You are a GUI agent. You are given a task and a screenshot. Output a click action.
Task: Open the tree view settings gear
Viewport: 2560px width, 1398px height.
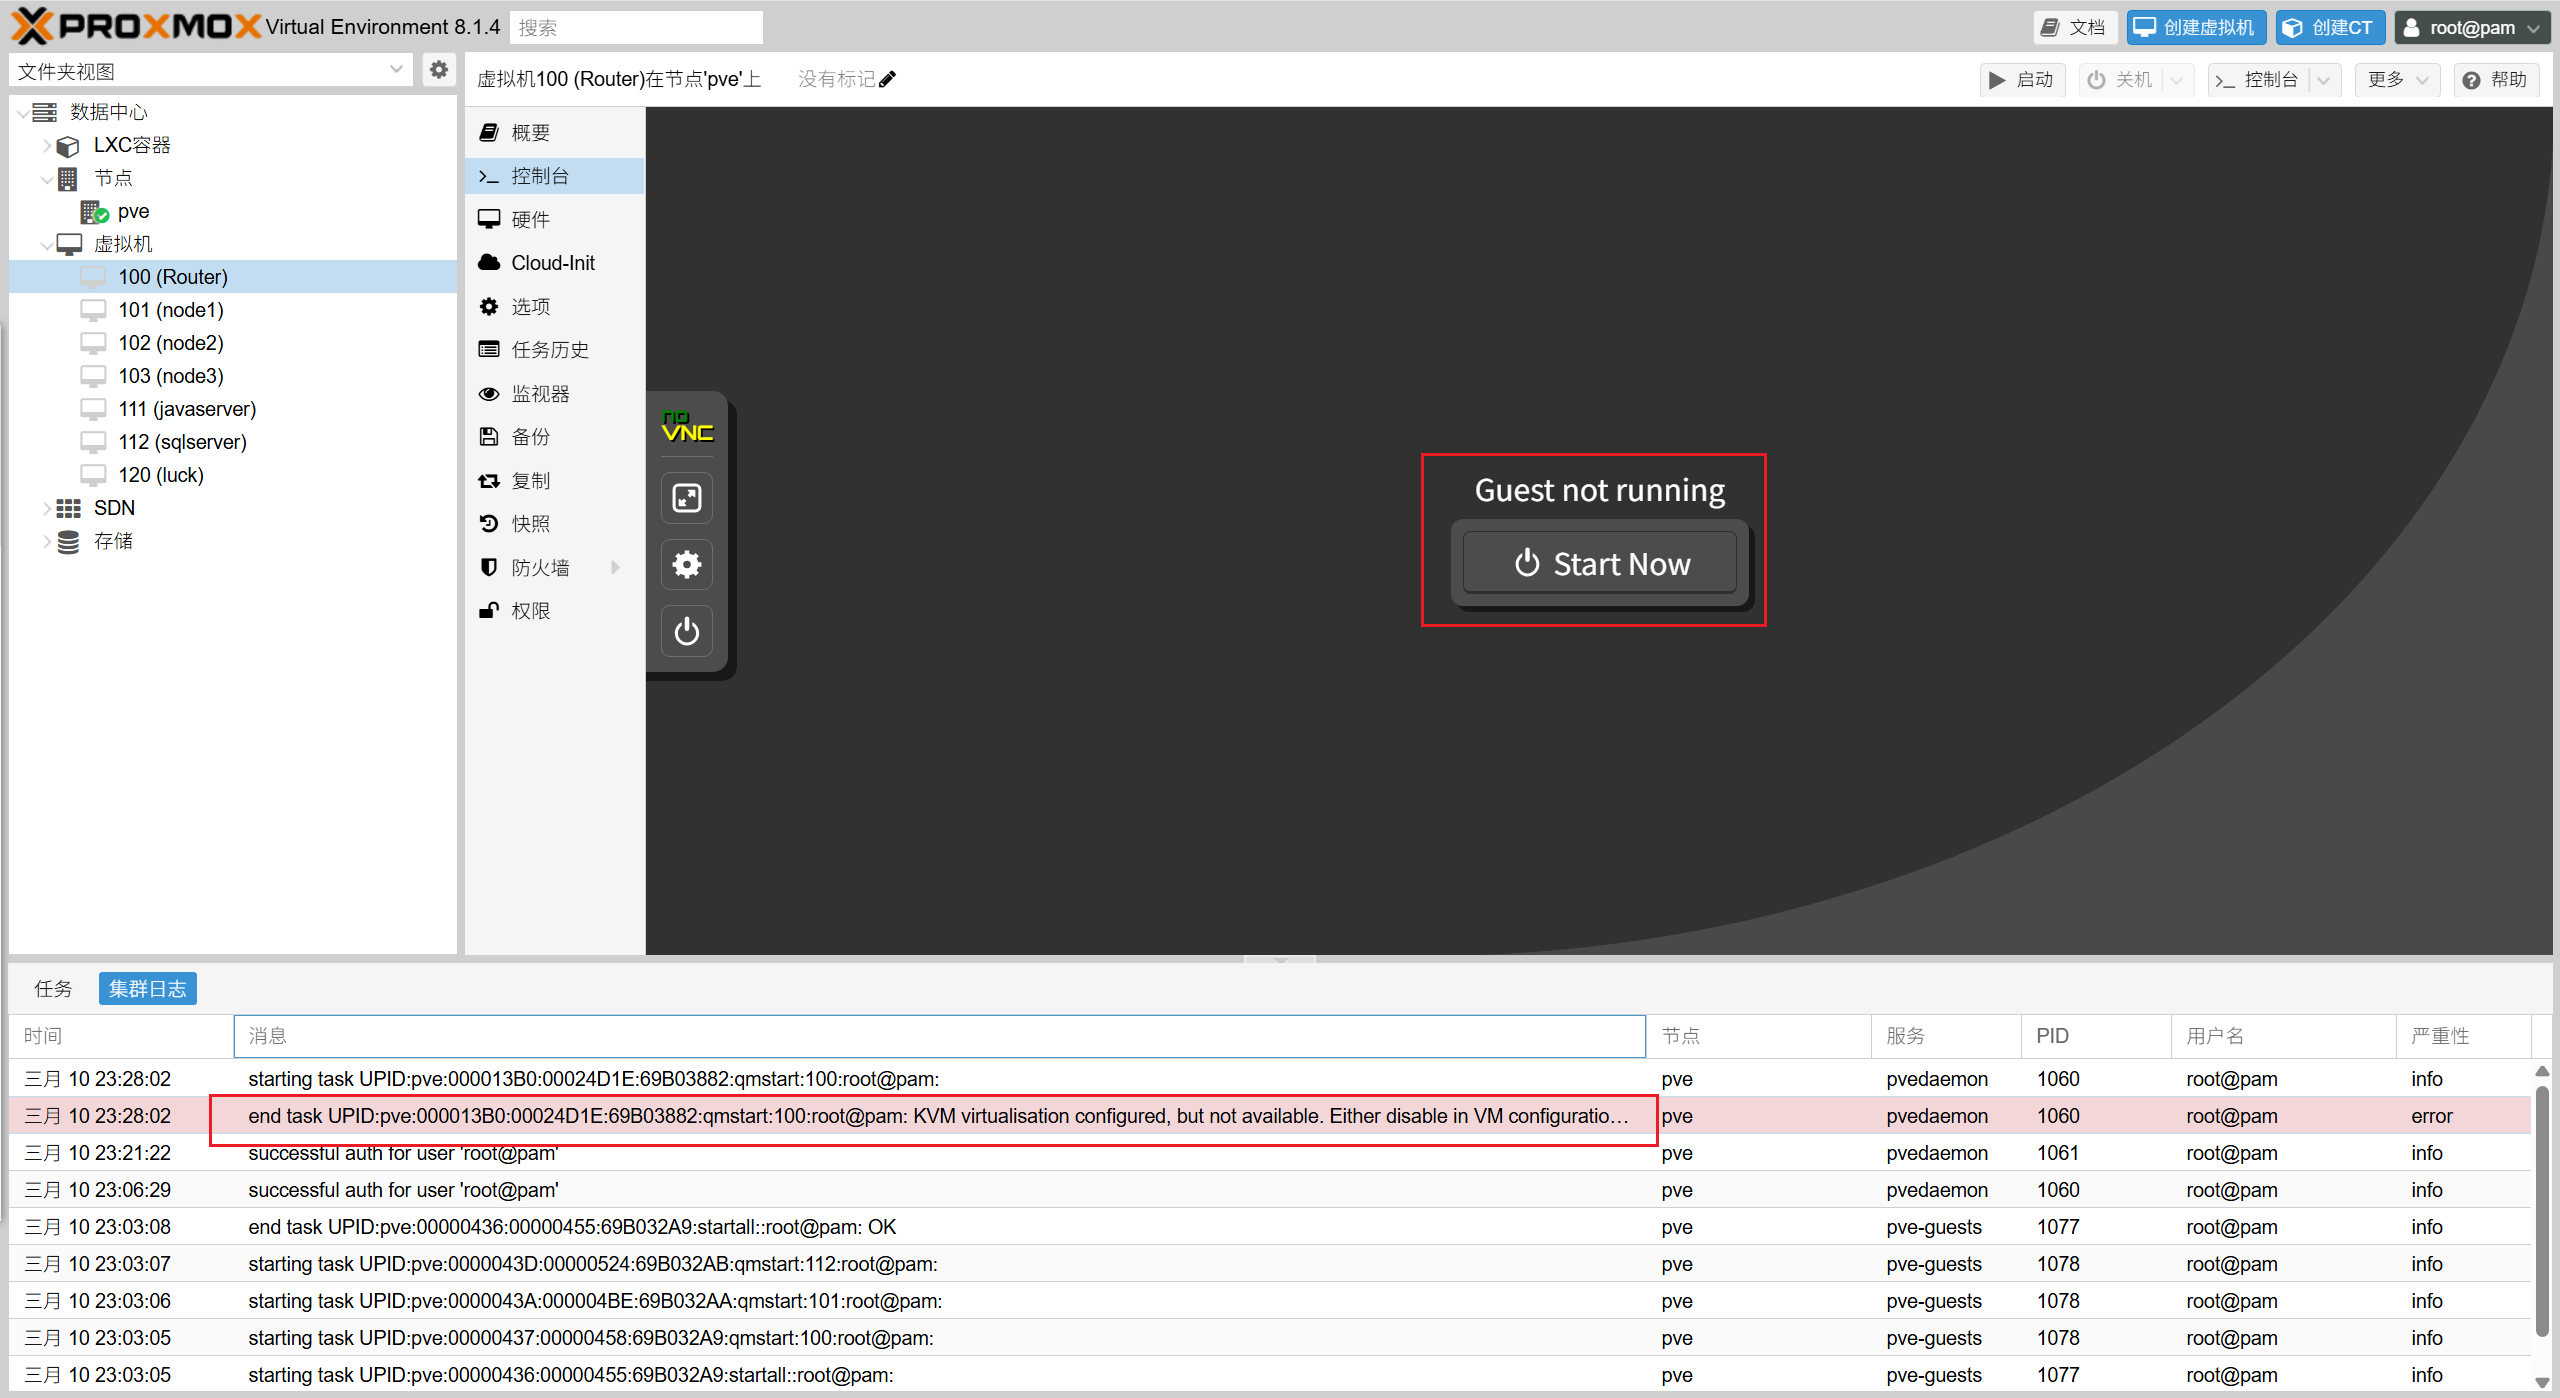[x=438, y=70]
